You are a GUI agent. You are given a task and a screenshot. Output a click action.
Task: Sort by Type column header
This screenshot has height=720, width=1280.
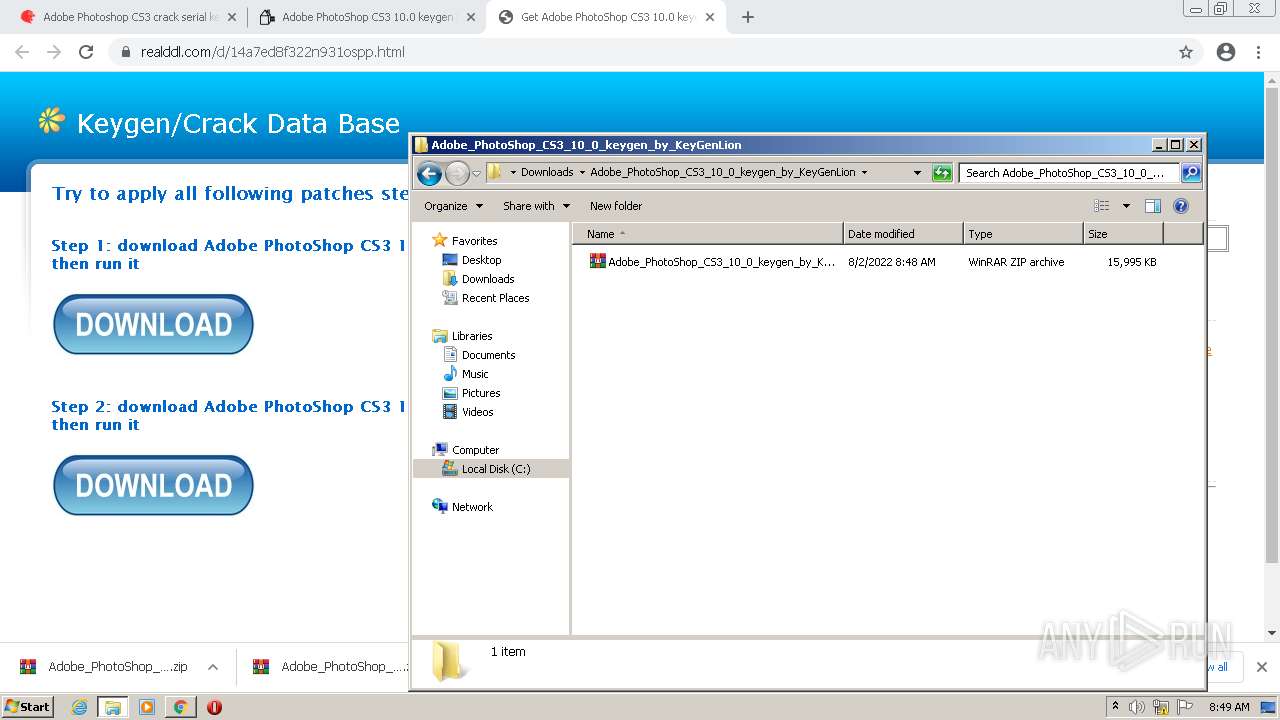[x=1023, y=234]
